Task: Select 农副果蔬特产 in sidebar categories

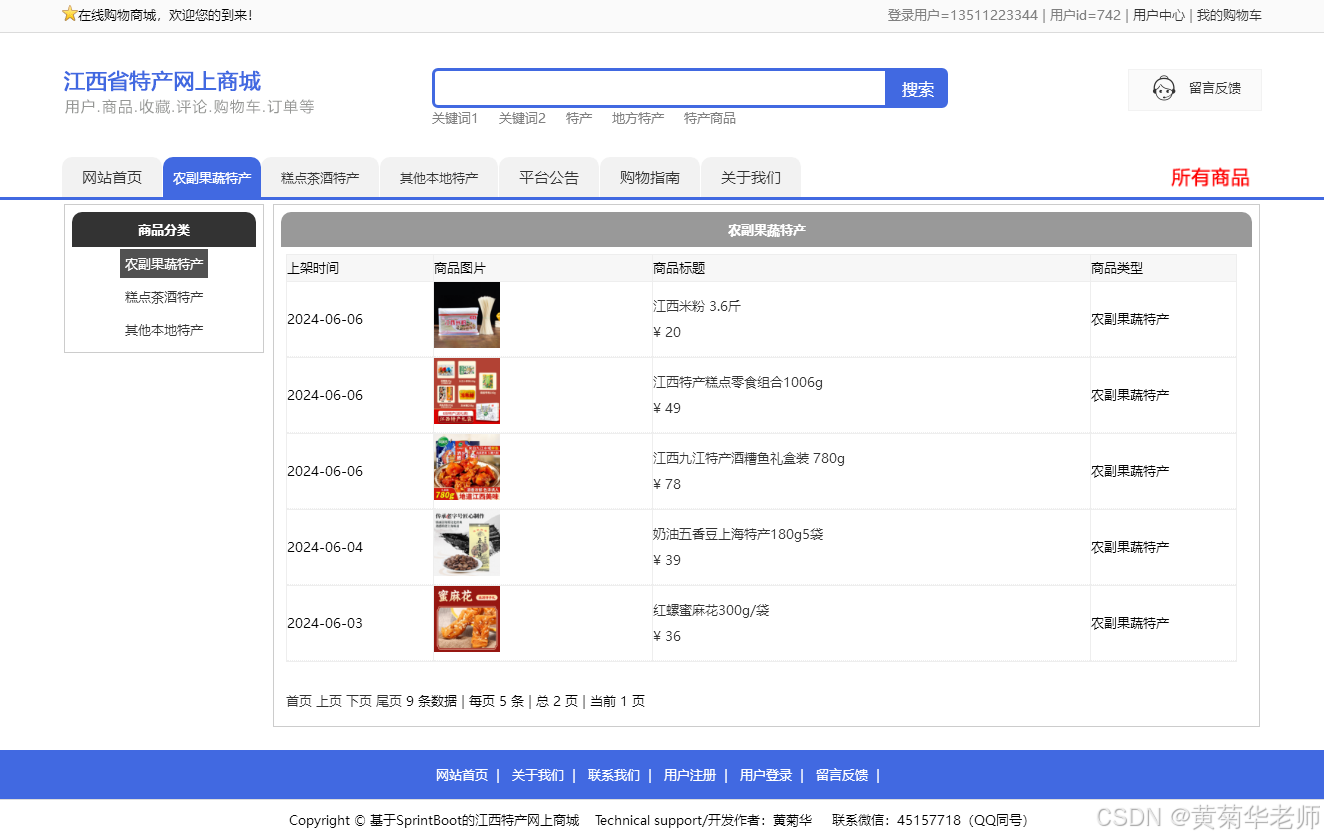Action: click(164, 264)
